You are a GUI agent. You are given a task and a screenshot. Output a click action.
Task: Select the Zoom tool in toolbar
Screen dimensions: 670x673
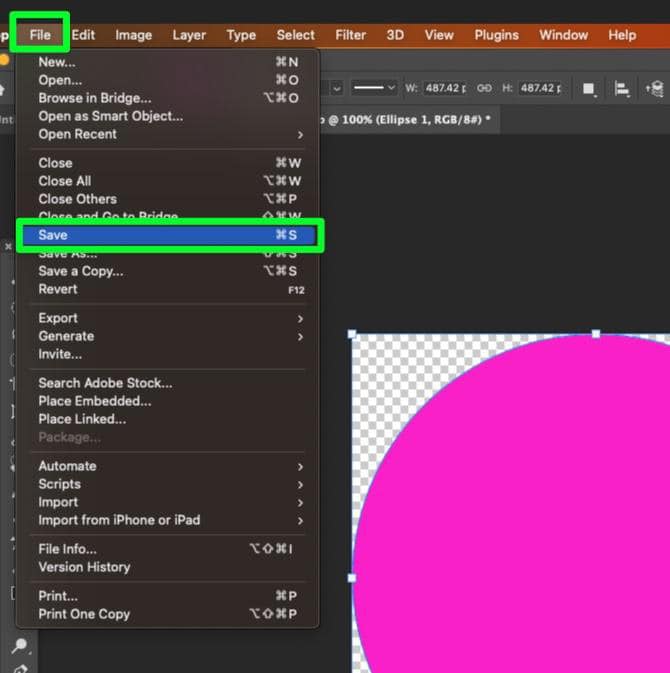click(20, 646)
